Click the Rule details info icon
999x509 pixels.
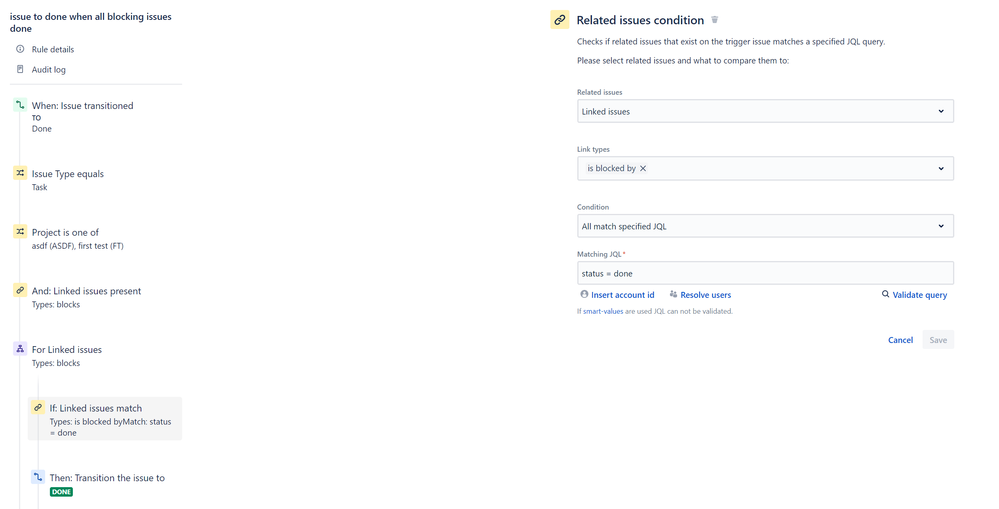(x=20, y=49)
